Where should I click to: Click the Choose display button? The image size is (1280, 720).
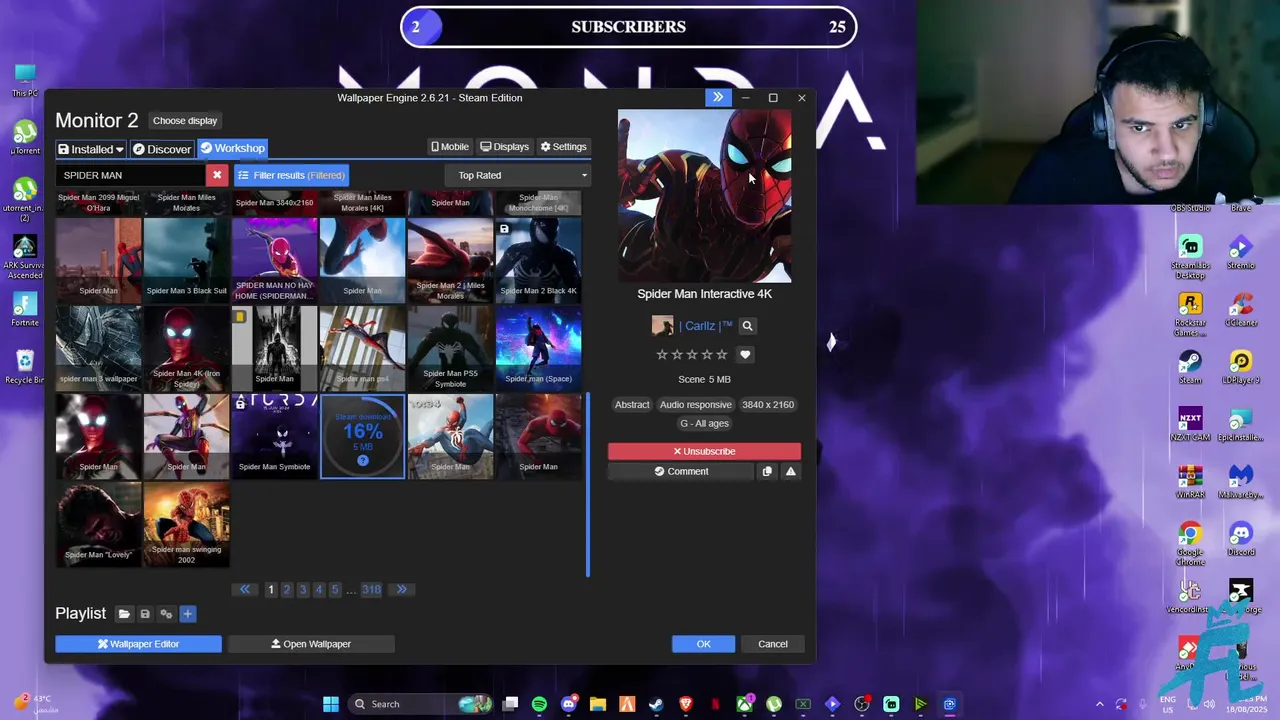coord(185,121)
